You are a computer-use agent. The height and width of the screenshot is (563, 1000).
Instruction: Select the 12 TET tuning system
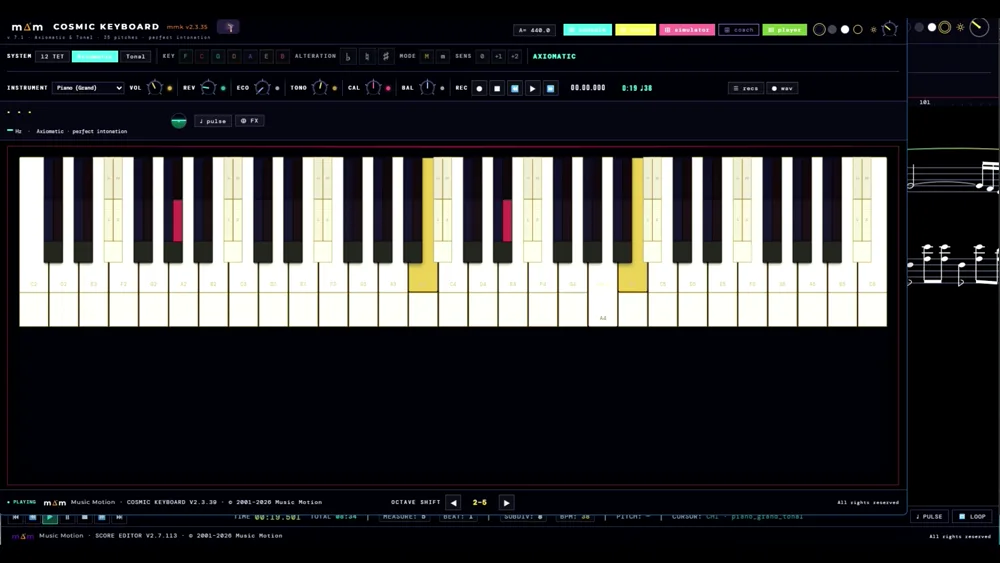coord(52,56)
